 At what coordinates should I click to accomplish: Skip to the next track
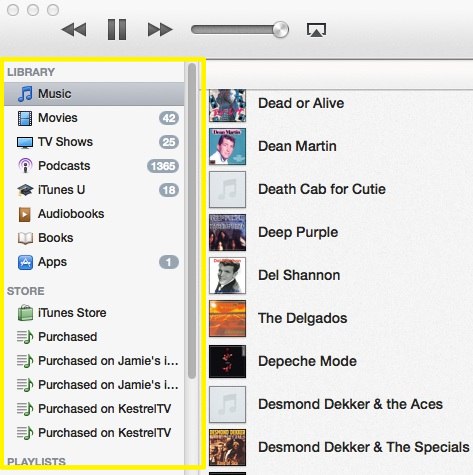[x=160, y=29]
